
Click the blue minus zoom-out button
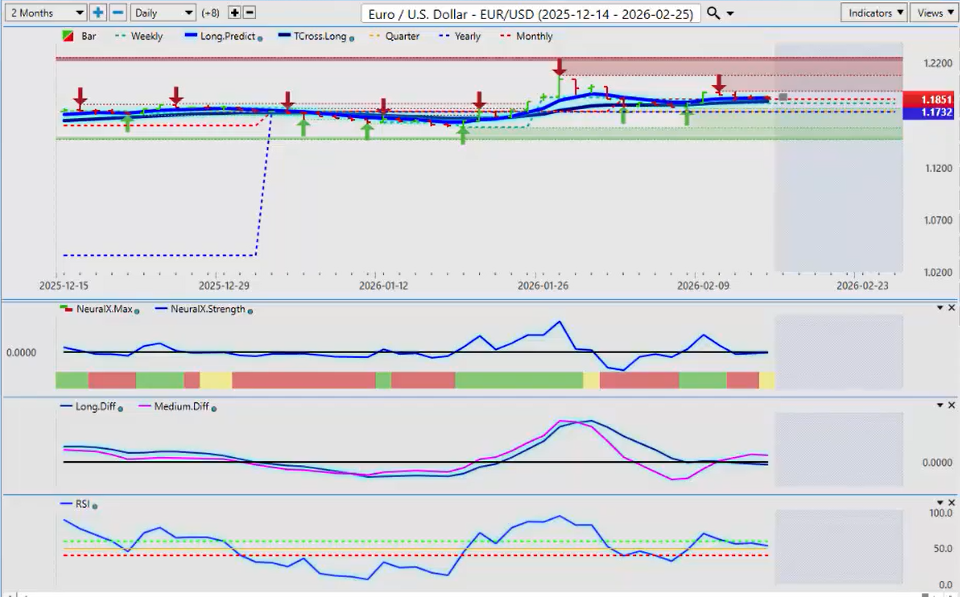[118, 13]
